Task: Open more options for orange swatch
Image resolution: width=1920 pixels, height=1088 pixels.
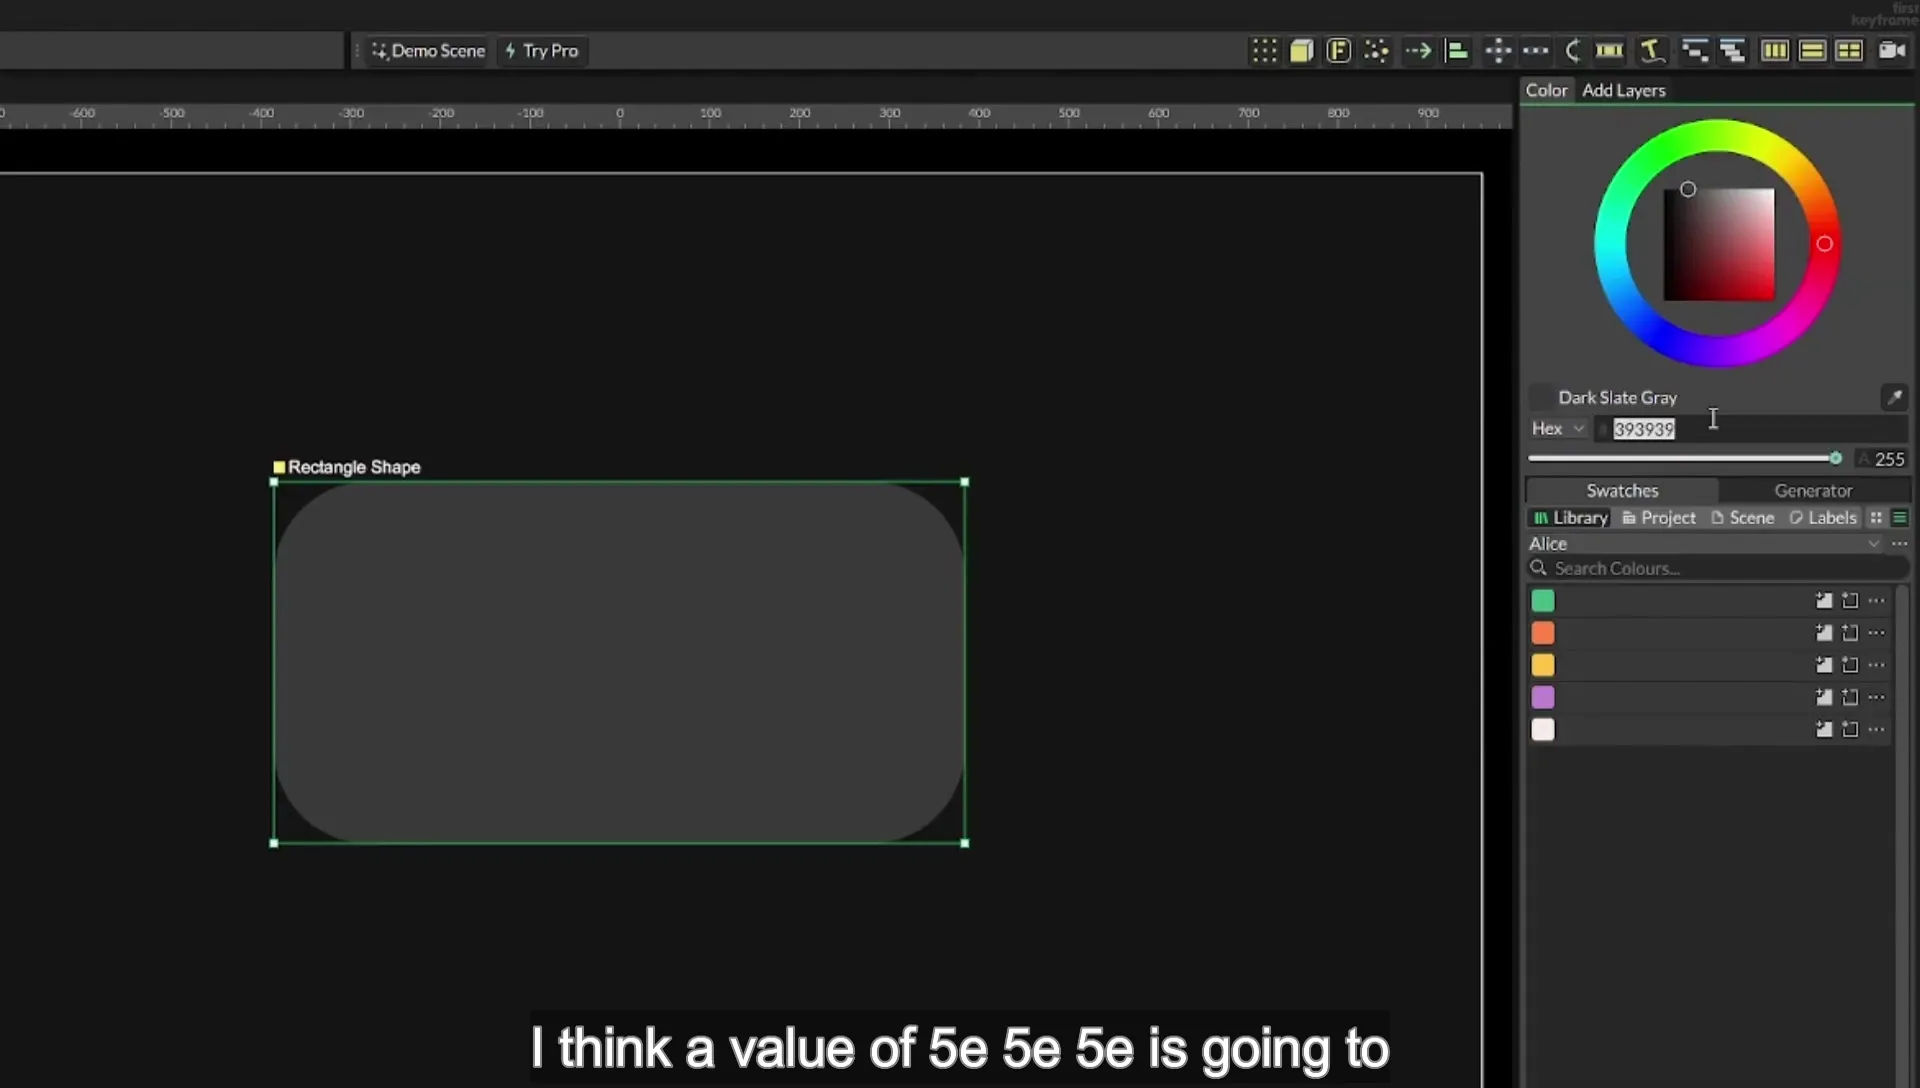Action: coord(1876,633)
